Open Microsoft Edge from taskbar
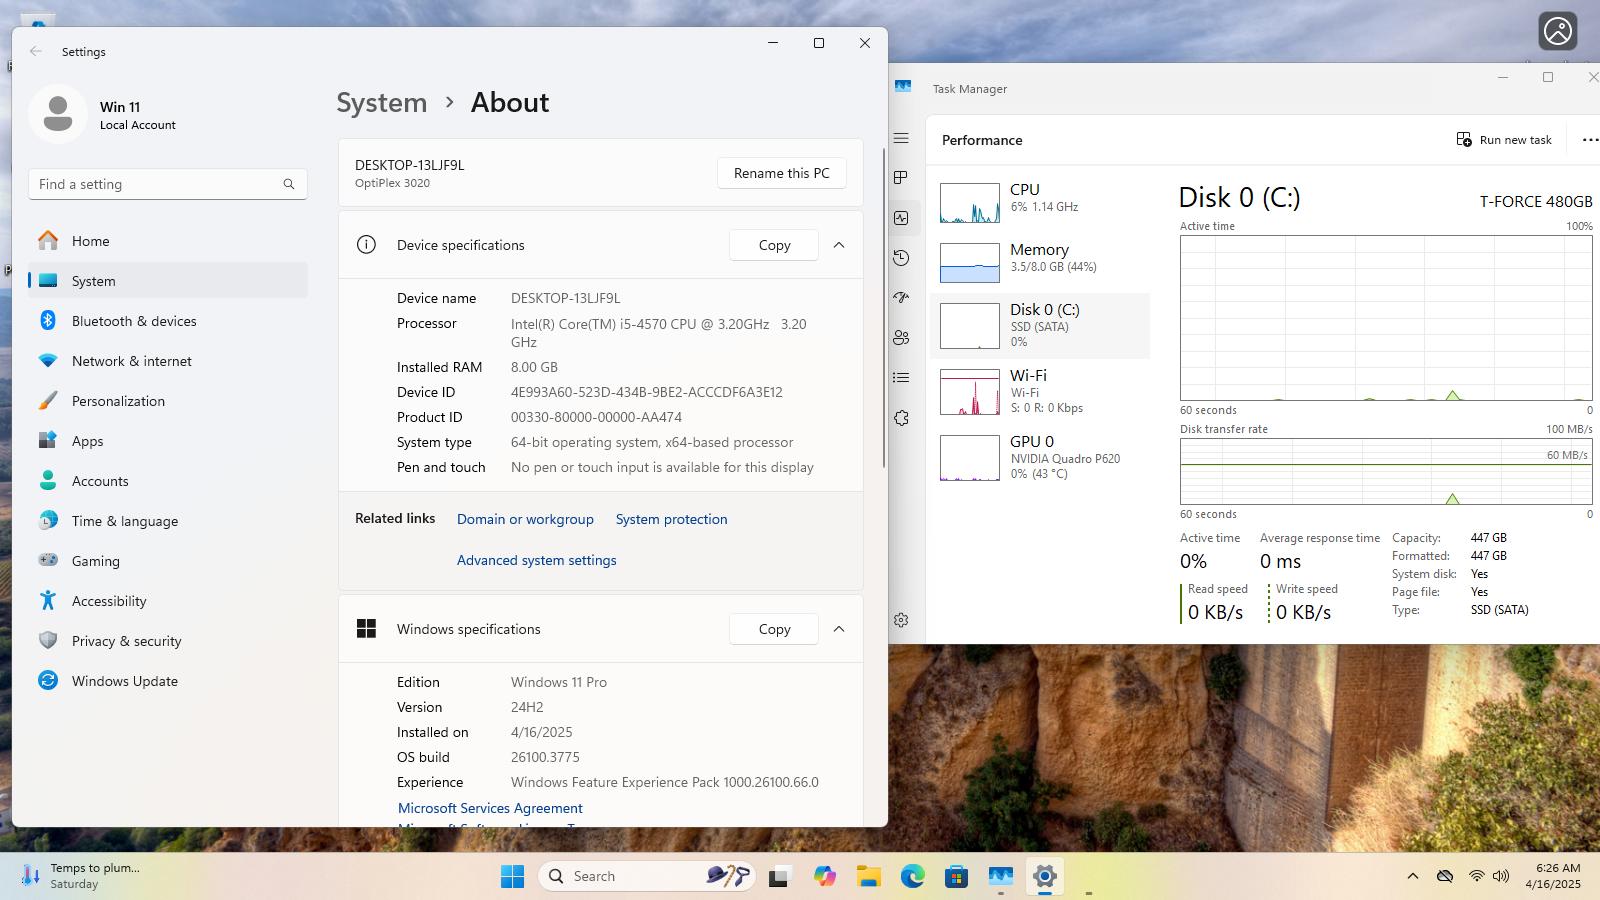1600x900 pixels. (912, 876)
